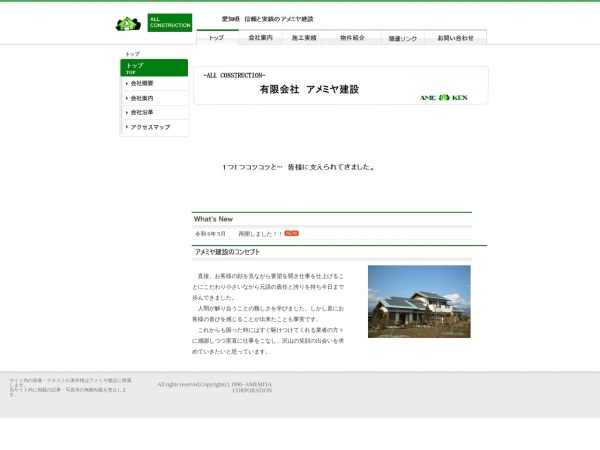The height and width of the screenshot is (450, 600).
Task: Click the トップ breadcrumb text
Action: (x=132, y=54)
